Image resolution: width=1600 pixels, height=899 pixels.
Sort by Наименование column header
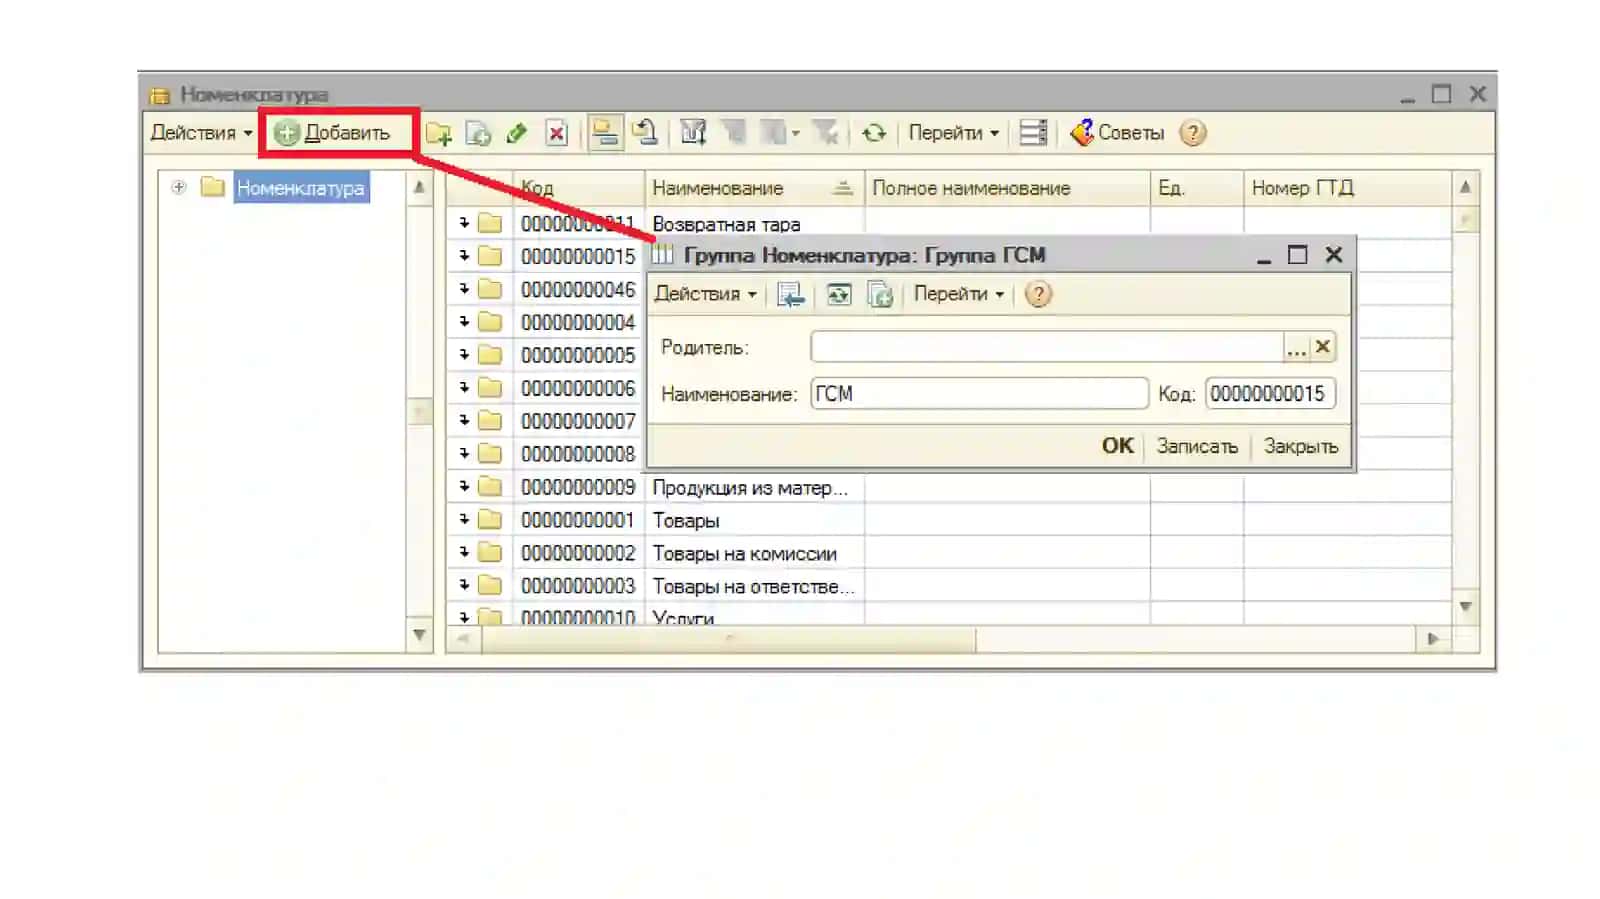coord(754,188)
